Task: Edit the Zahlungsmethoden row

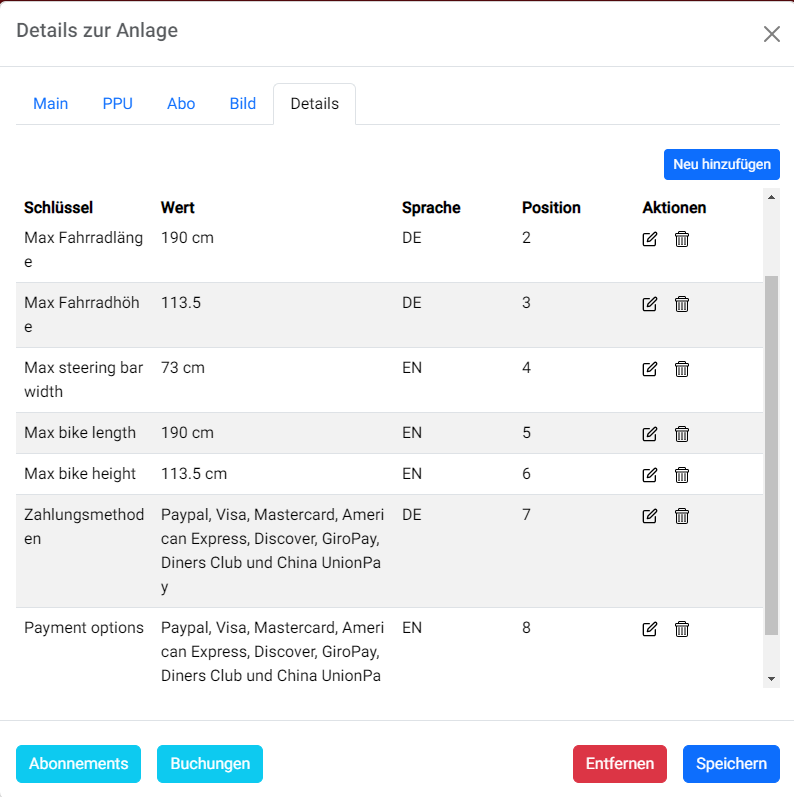Action: [650, 516]
